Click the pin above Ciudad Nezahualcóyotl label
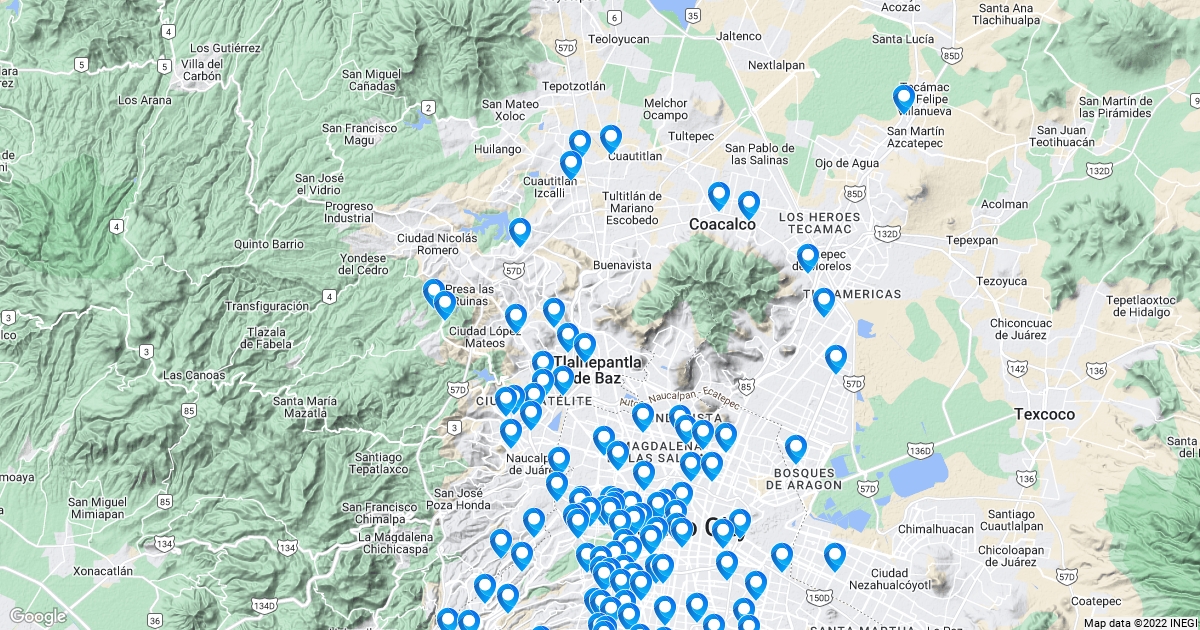 pos(835,557)
